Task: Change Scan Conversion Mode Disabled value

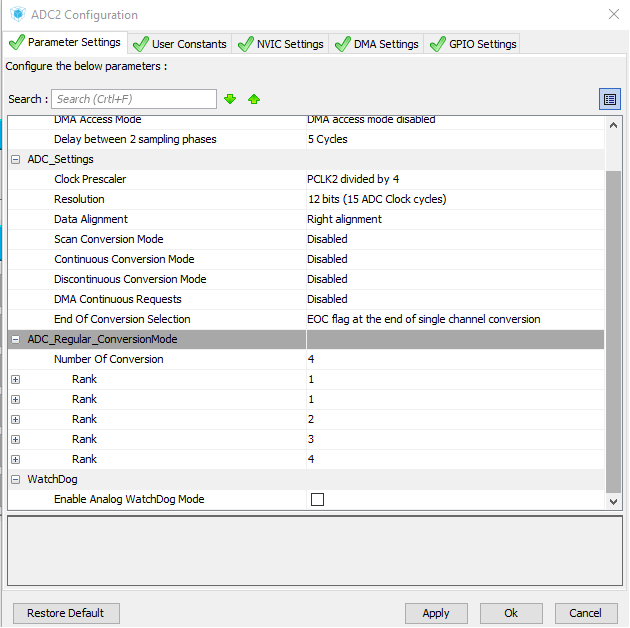Action: point(327,239)
